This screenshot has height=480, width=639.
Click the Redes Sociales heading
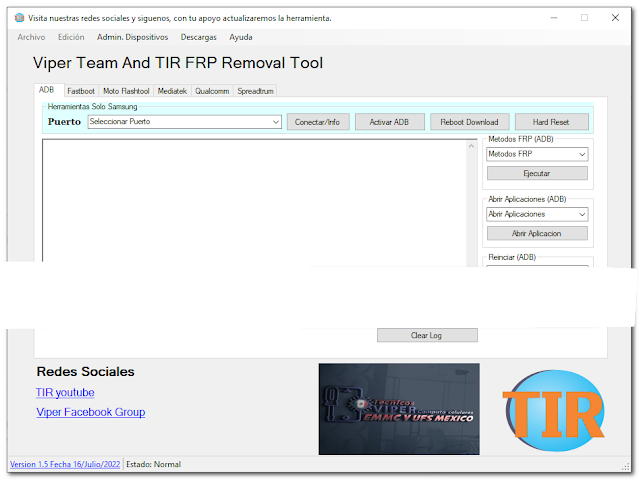pyautogui.click(x=86, y=372)
